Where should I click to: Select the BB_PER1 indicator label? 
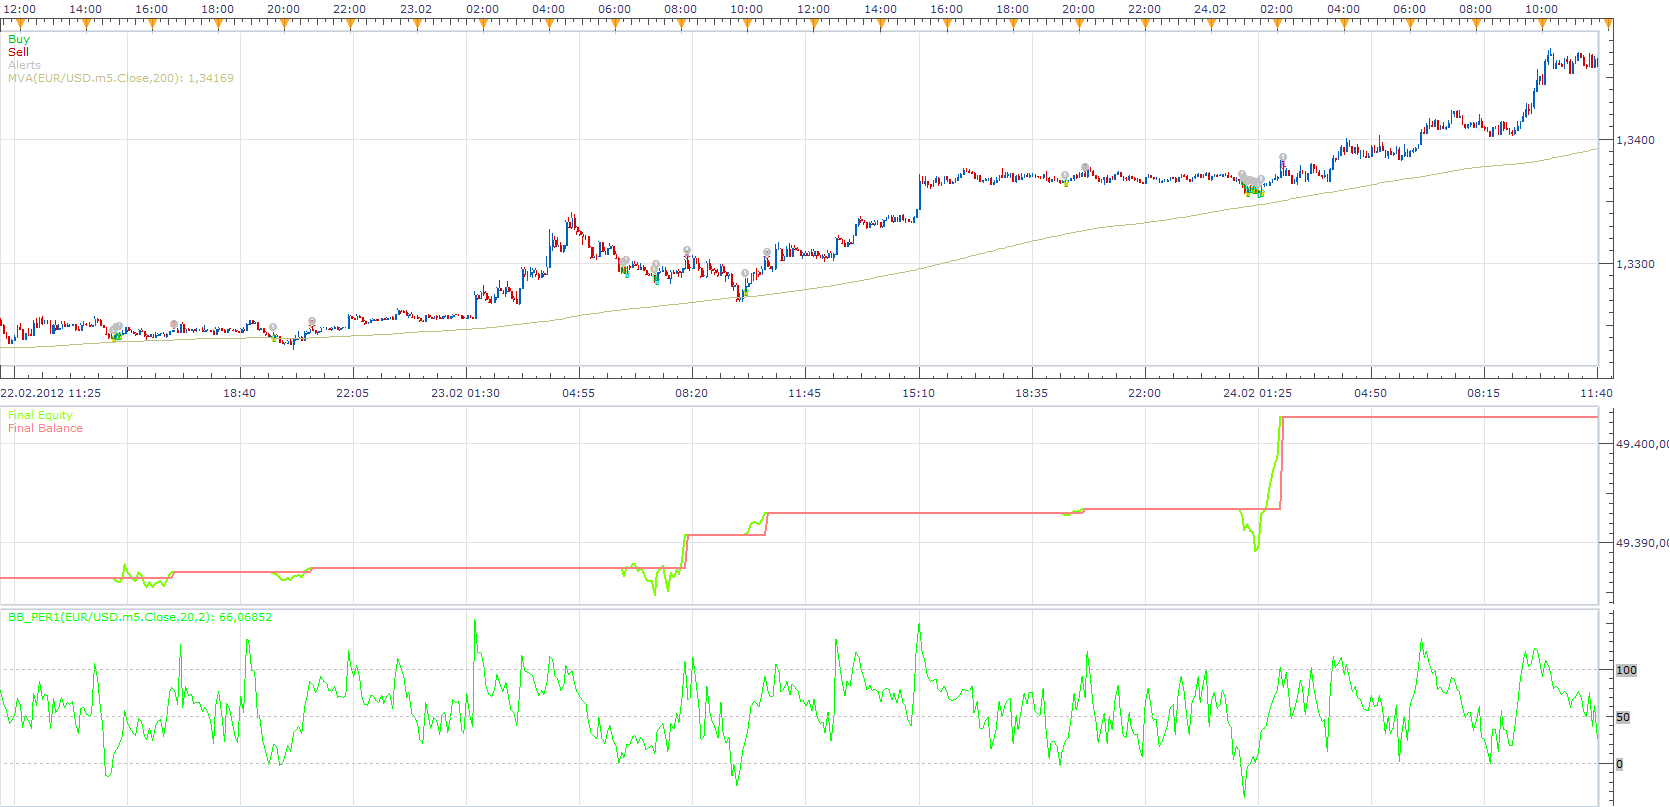point(140,617)
